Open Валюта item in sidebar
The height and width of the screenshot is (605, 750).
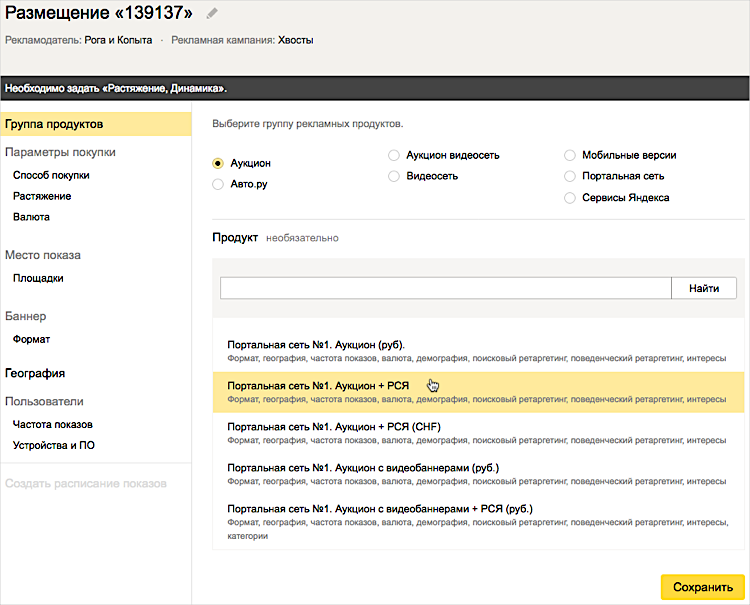coord(31,217)
